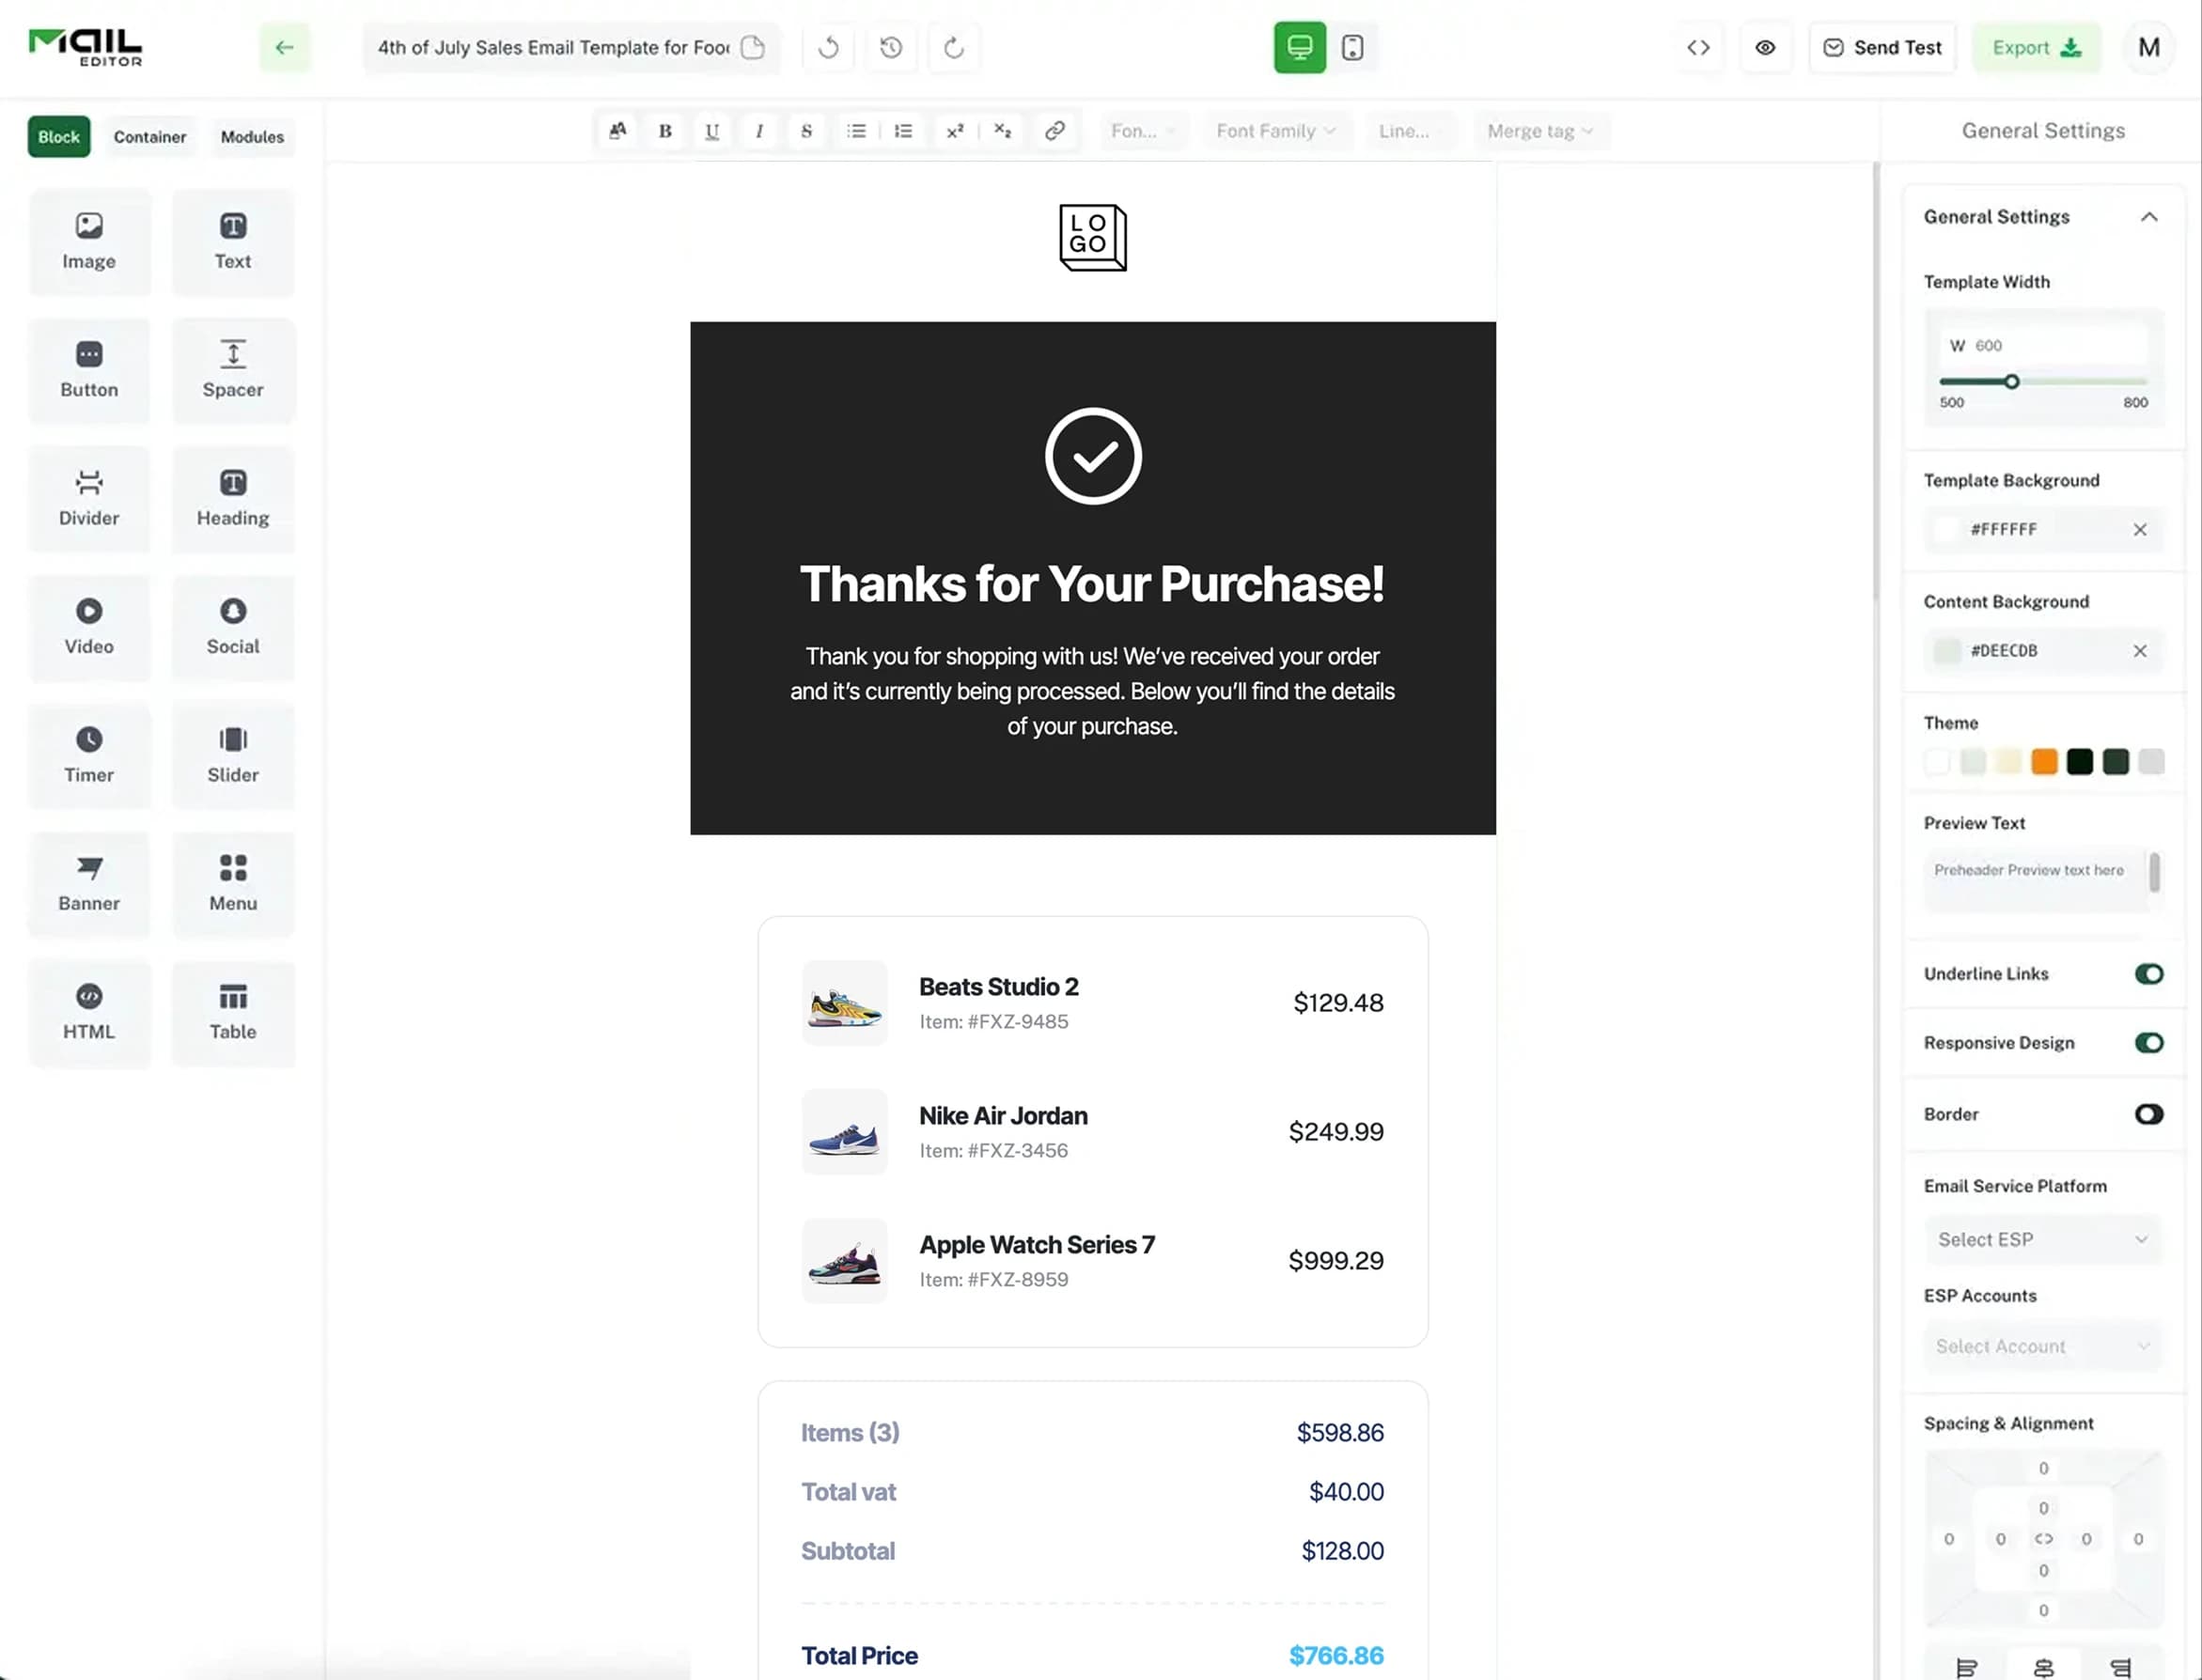Toggle underline formatting
The height and width of the screenshot is (1680, 2202).
(712, 131)
